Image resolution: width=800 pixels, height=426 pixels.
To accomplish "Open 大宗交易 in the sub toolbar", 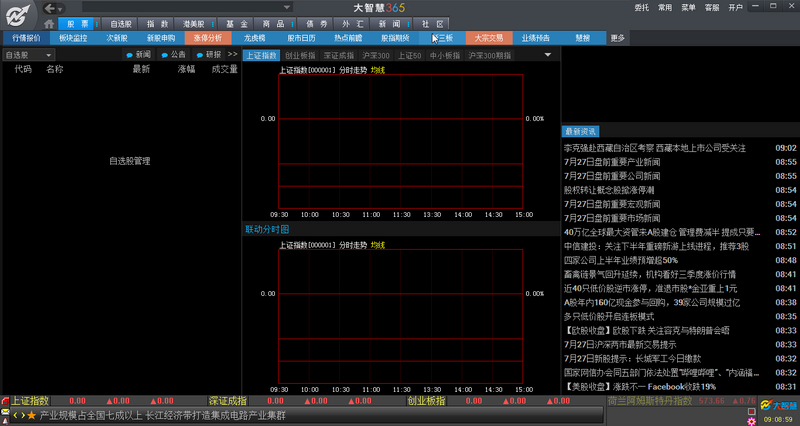I will (x=489, y=38).
